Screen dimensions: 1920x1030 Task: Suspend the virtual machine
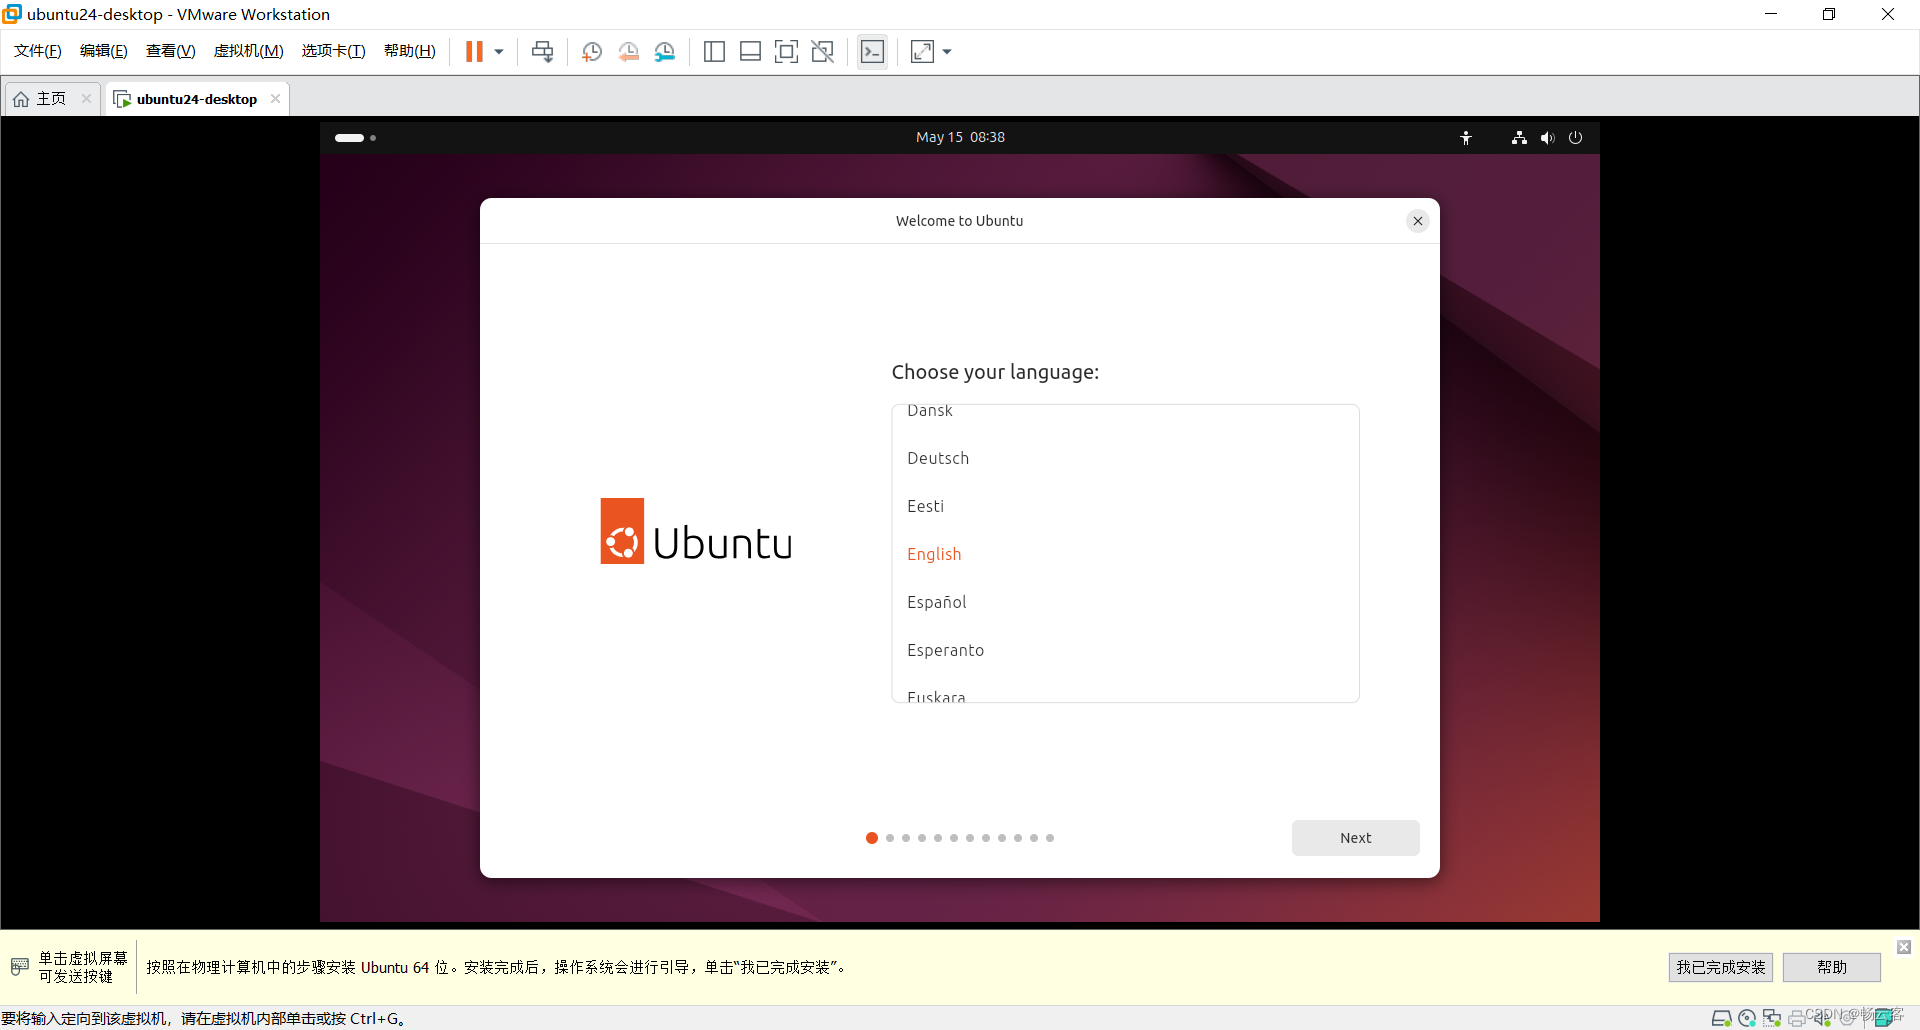(x=475, y=51)
